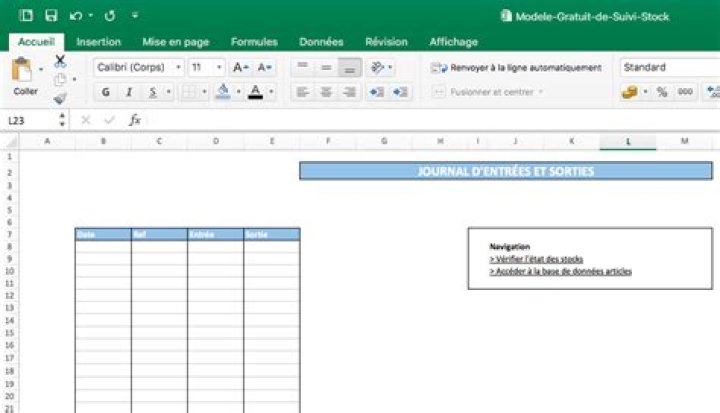Viewport: 720px width, 413px height.
Task: Align text left
Action: click(303, 92)
